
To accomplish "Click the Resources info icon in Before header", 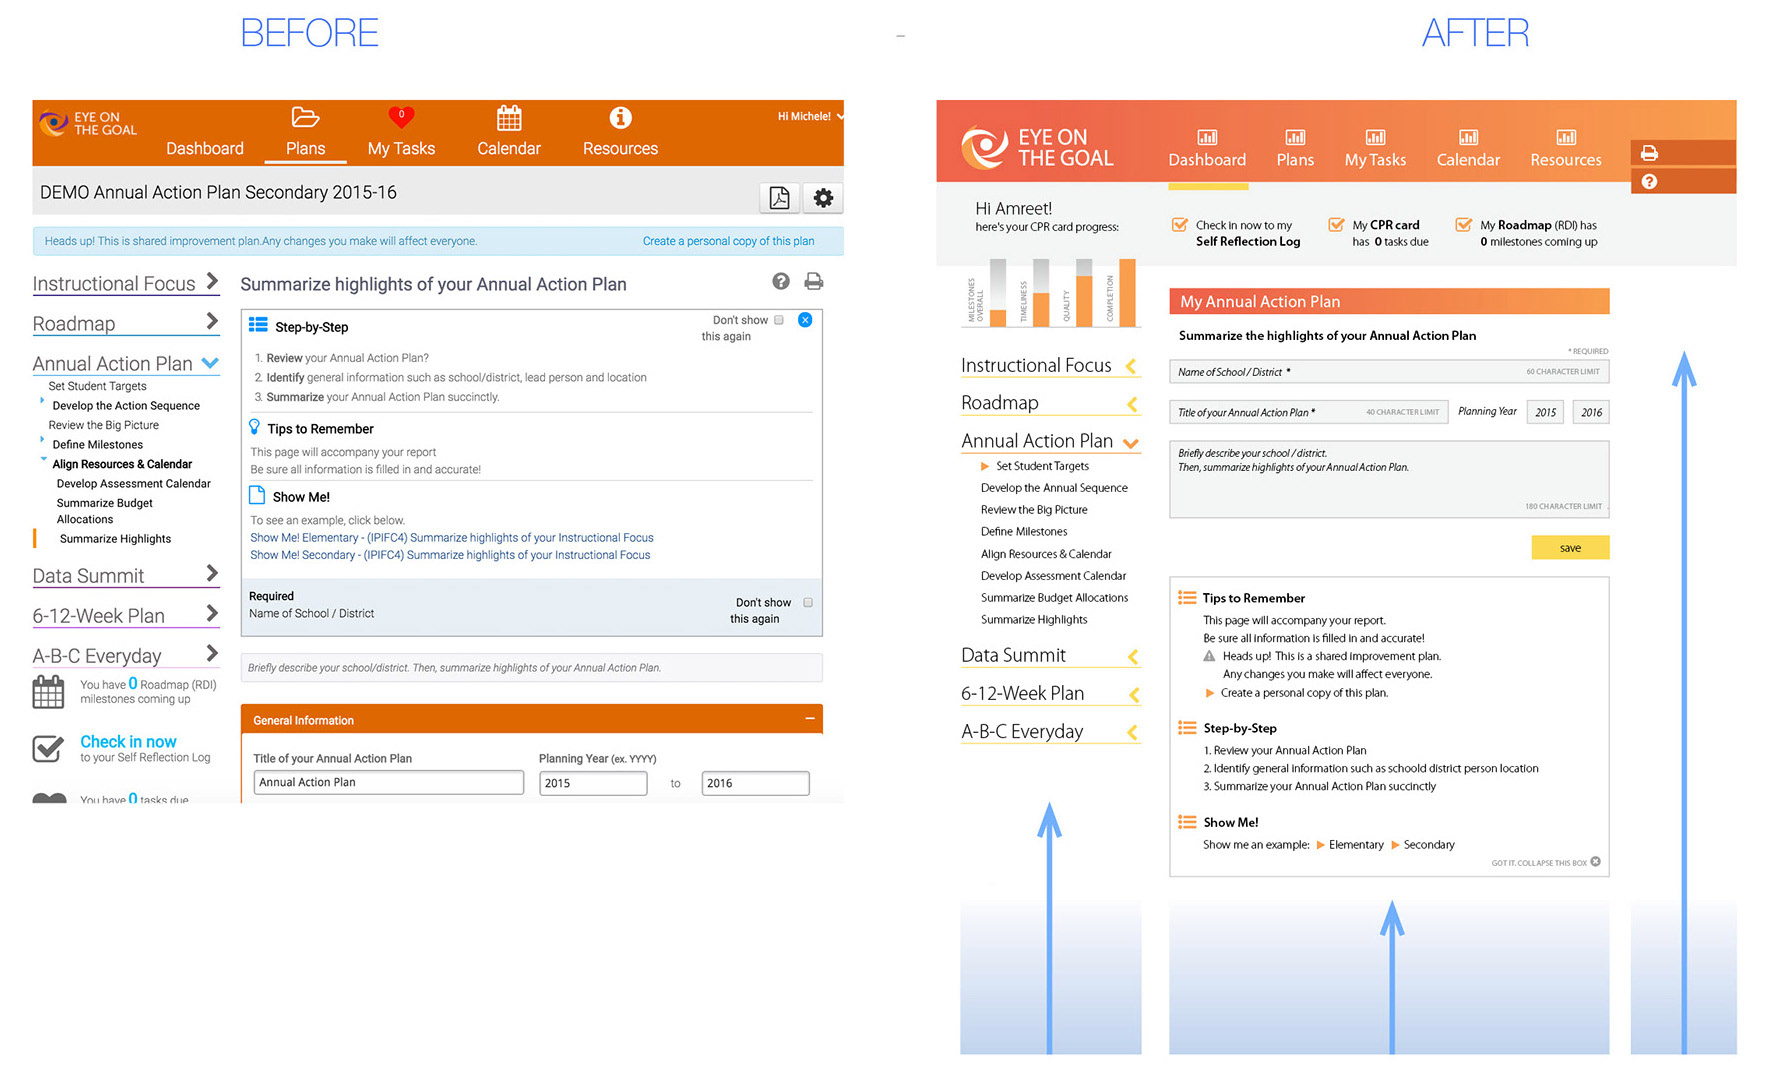I will tap(620, 118).
